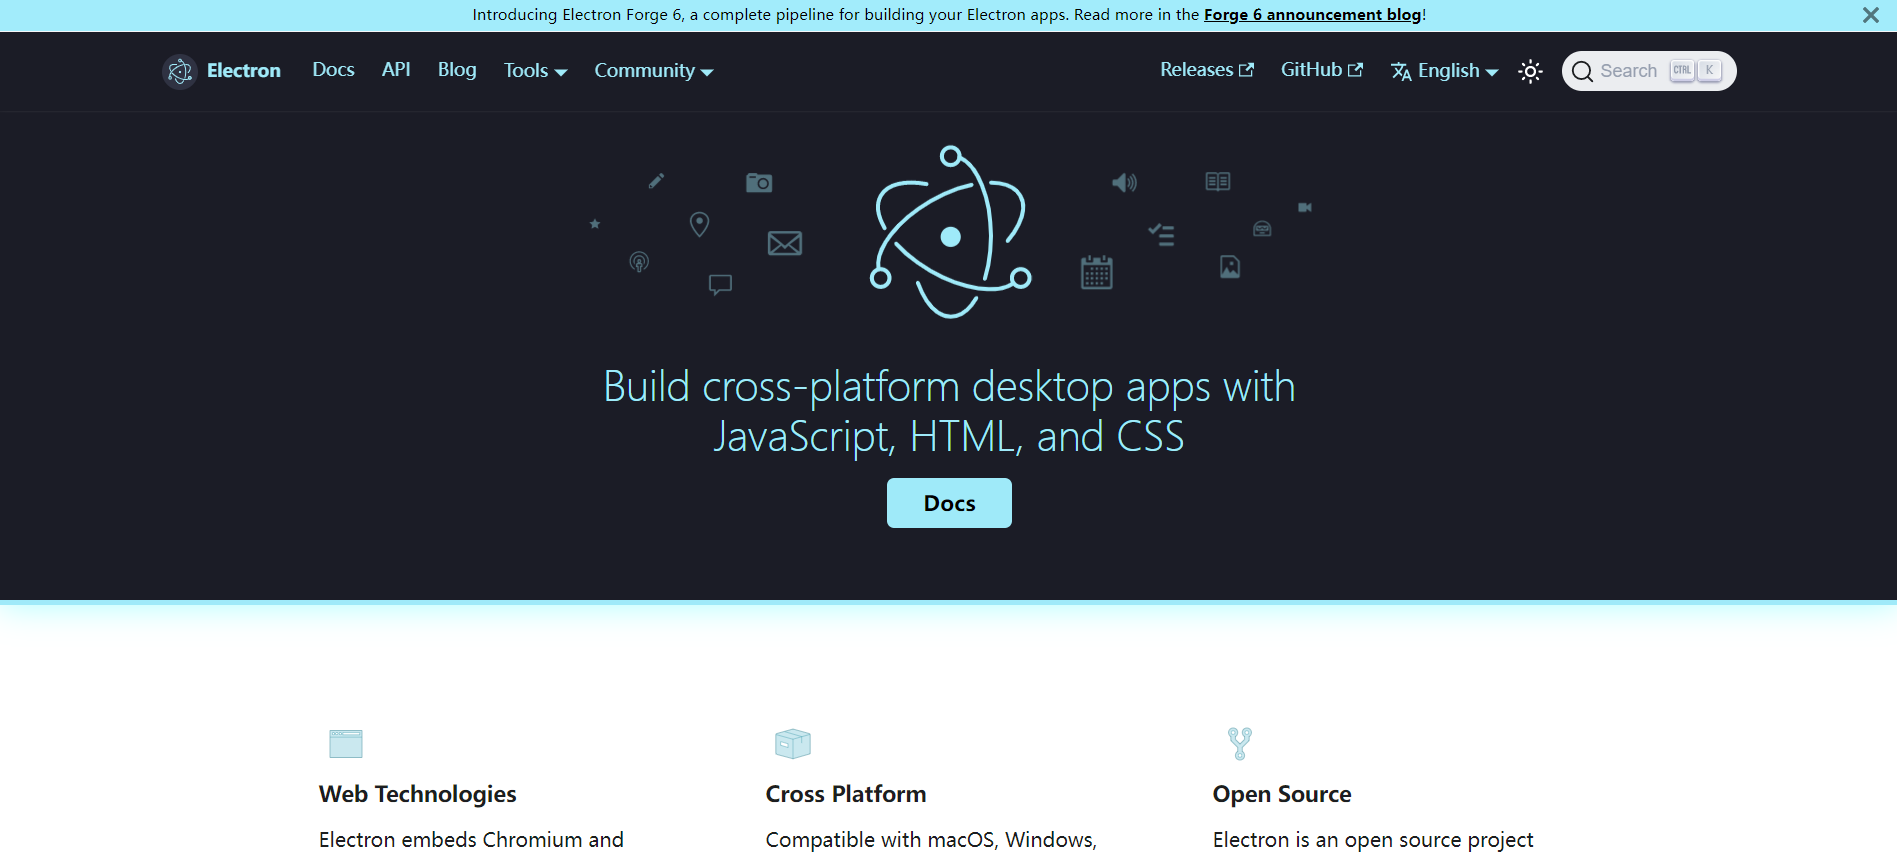Focus the Search input field

point(1649,71)
